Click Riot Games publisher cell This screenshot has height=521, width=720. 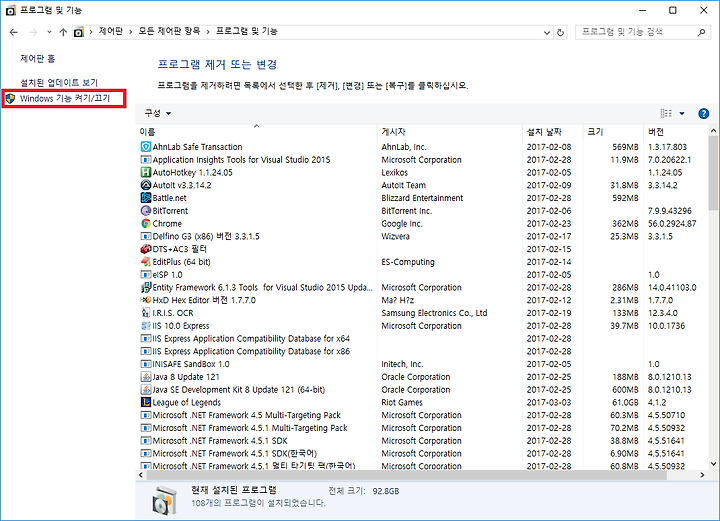tap(402, 402)
